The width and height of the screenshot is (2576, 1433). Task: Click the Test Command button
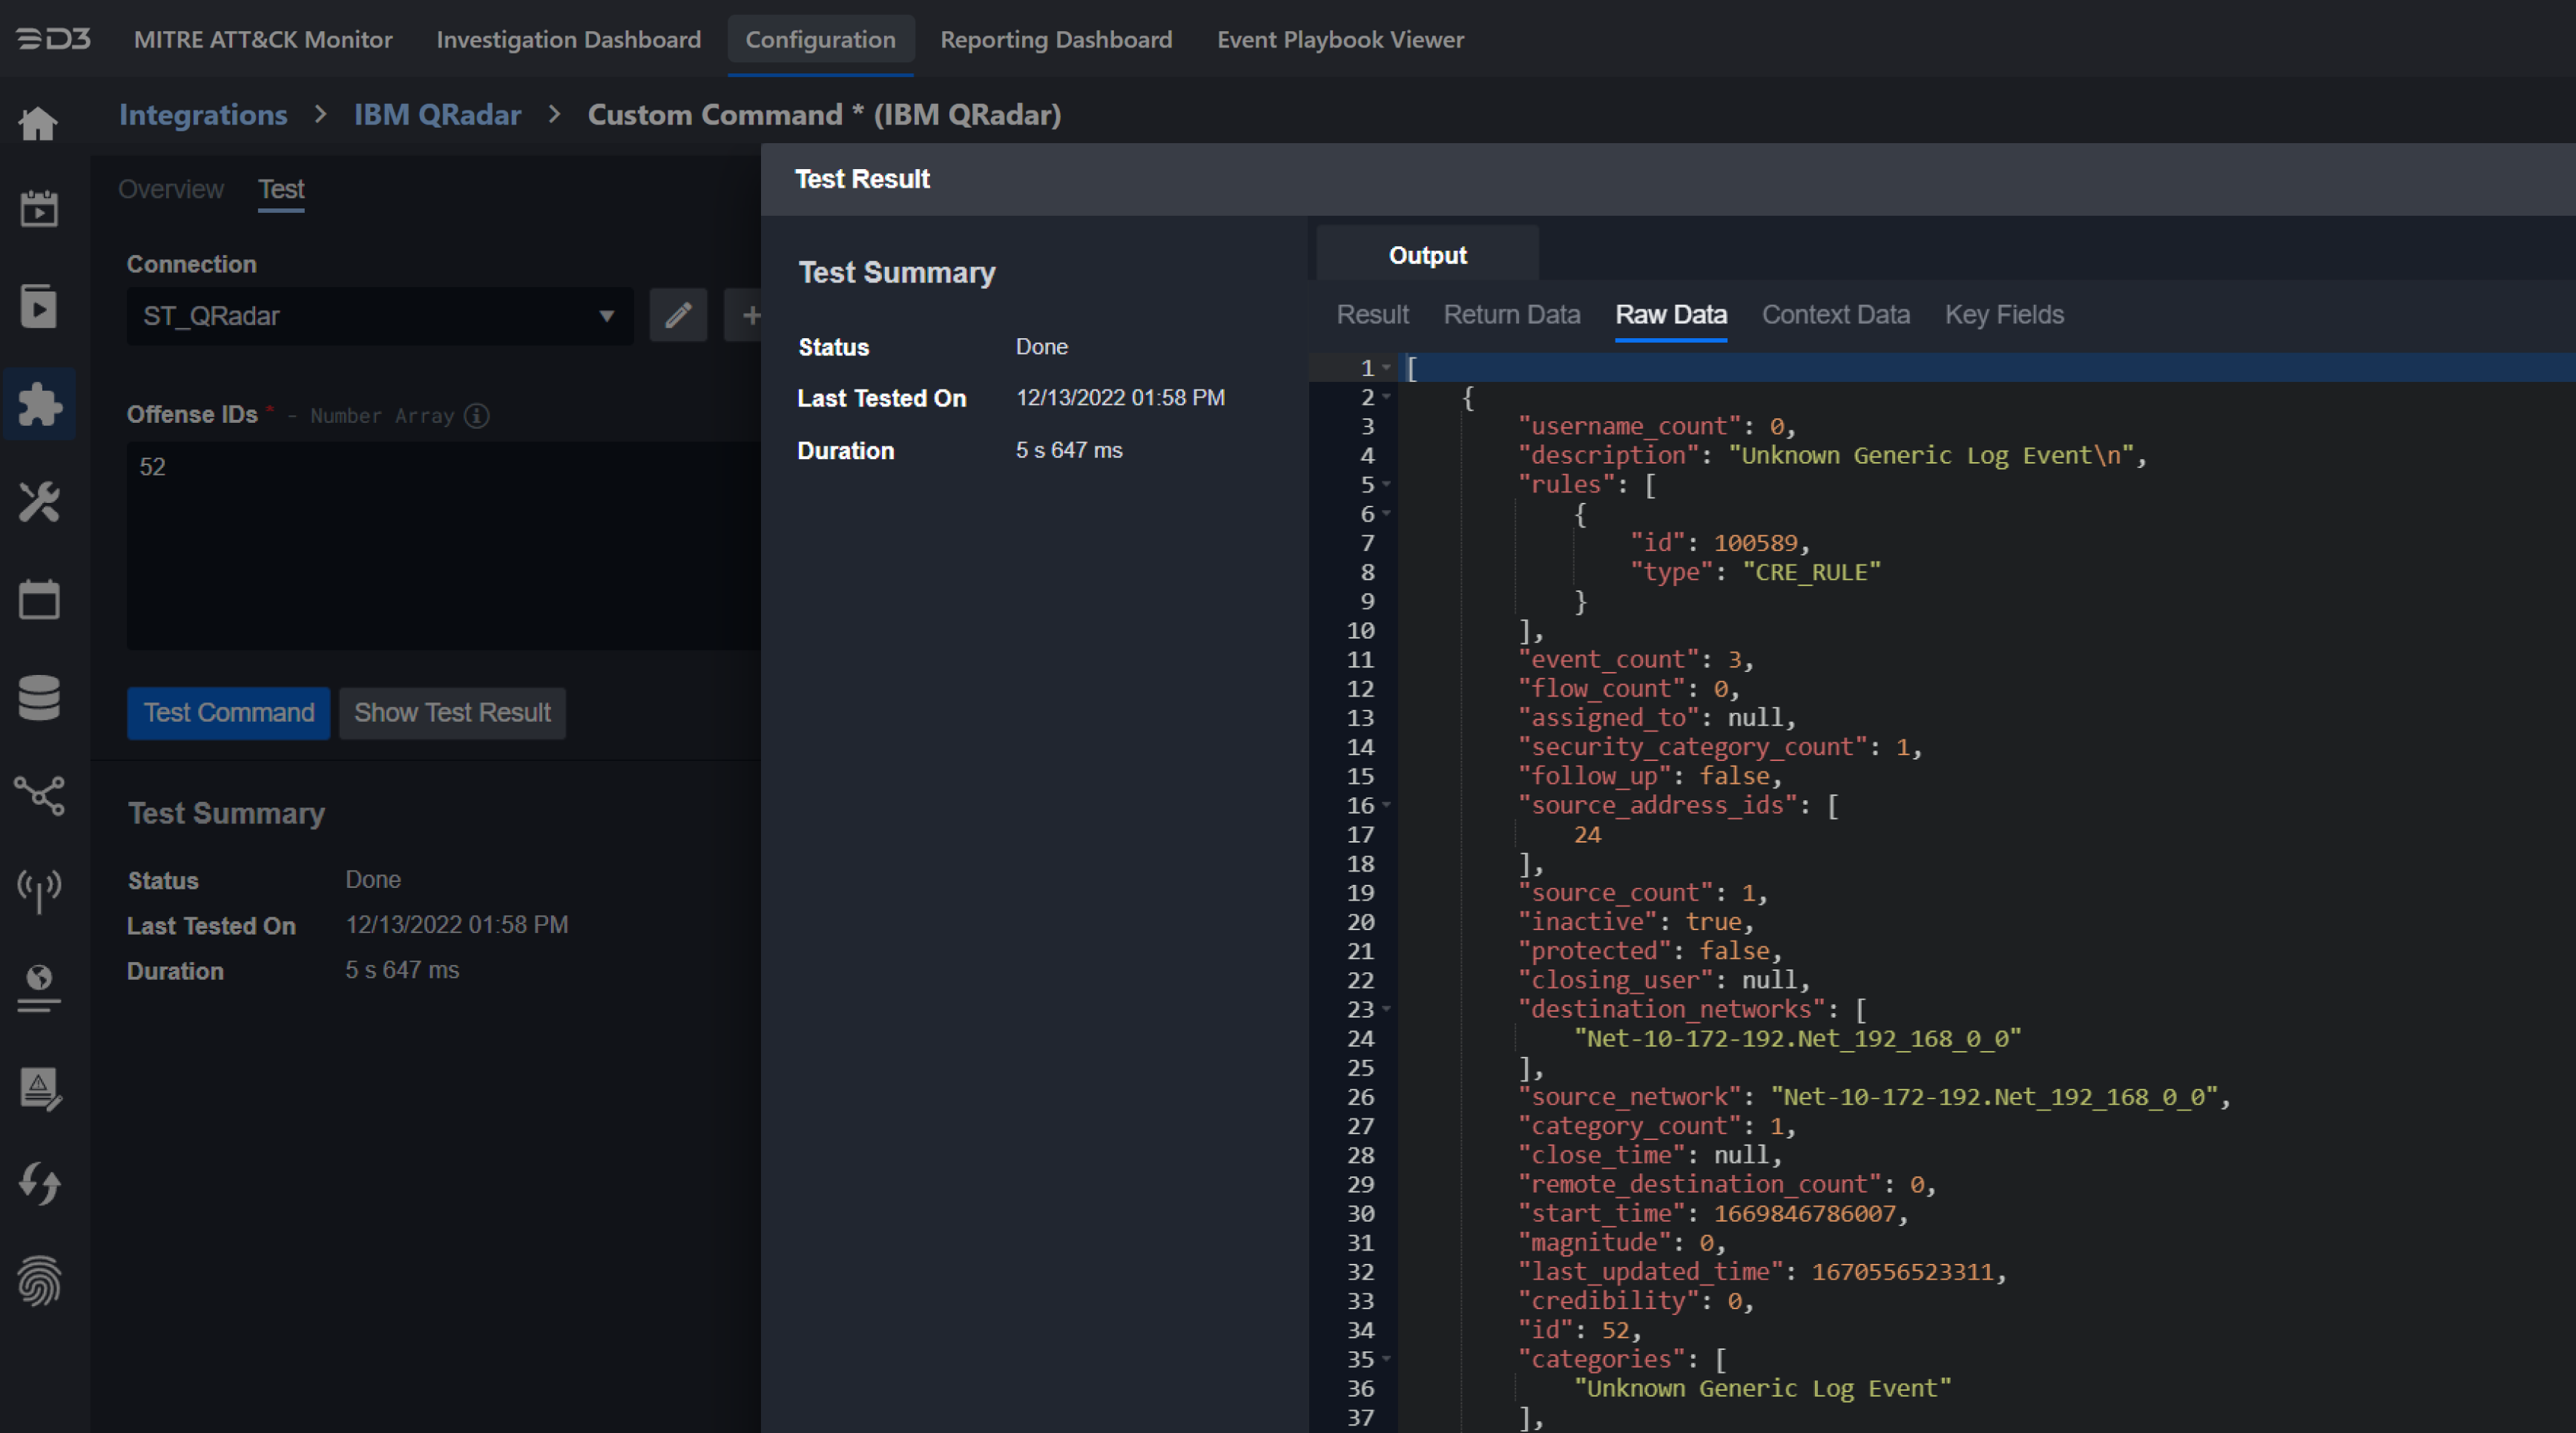(x=228, y=713)
